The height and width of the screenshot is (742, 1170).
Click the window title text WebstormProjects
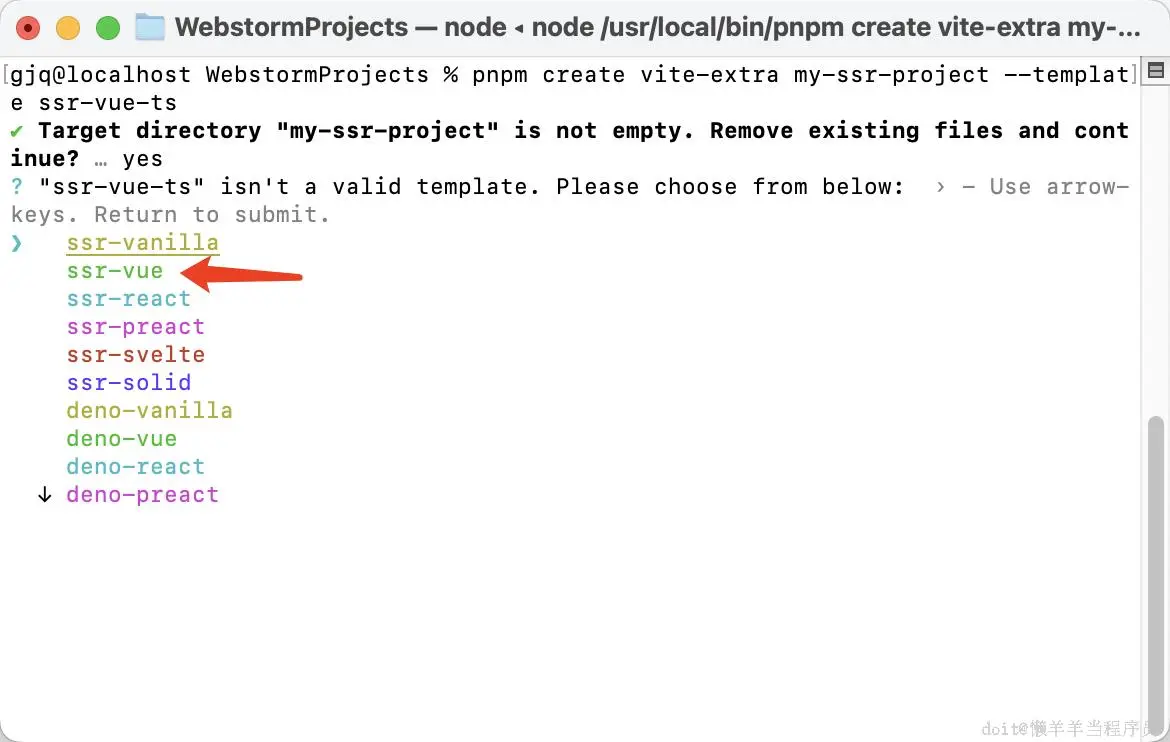(292, 28)
